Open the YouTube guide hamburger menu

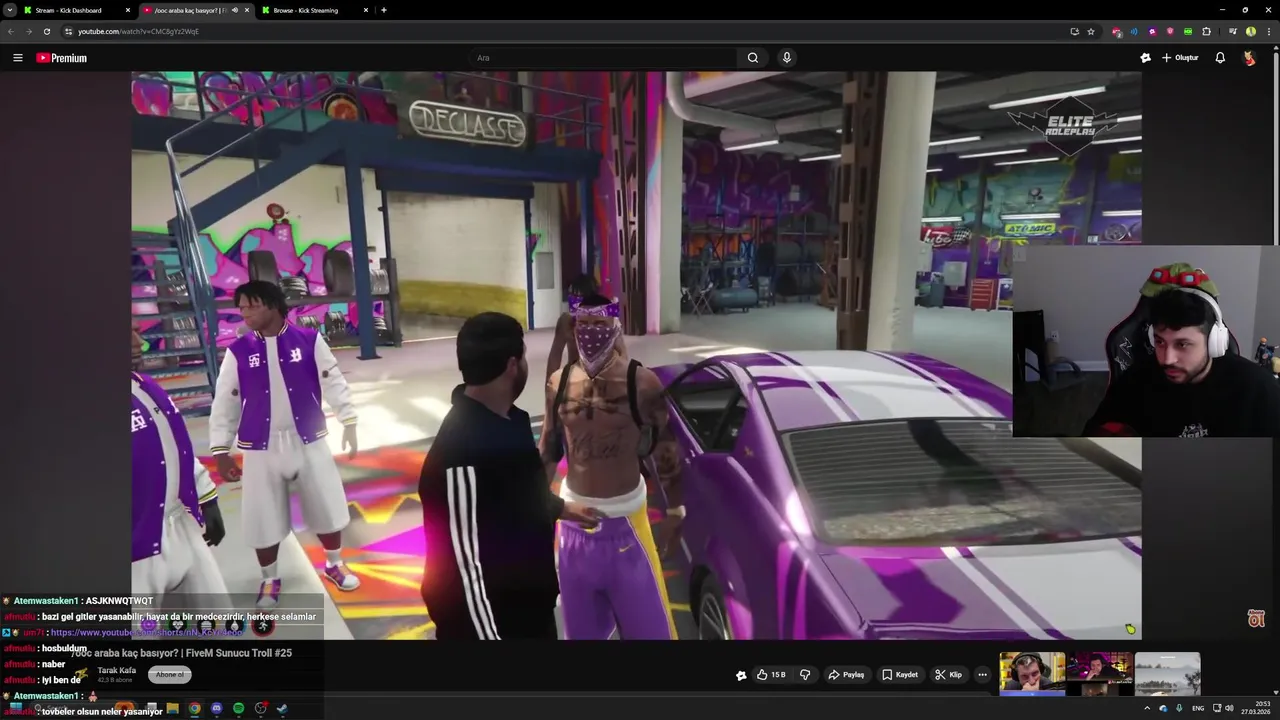click(x=17, y=58)
